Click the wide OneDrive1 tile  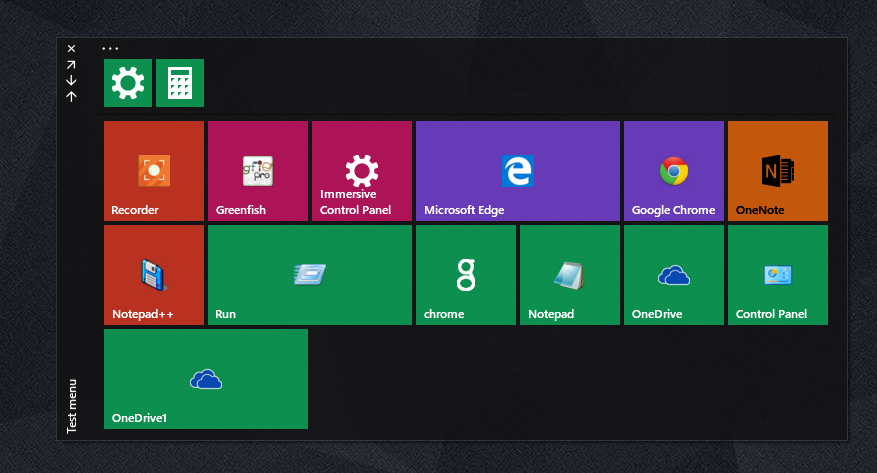click(x=206, y=379)
